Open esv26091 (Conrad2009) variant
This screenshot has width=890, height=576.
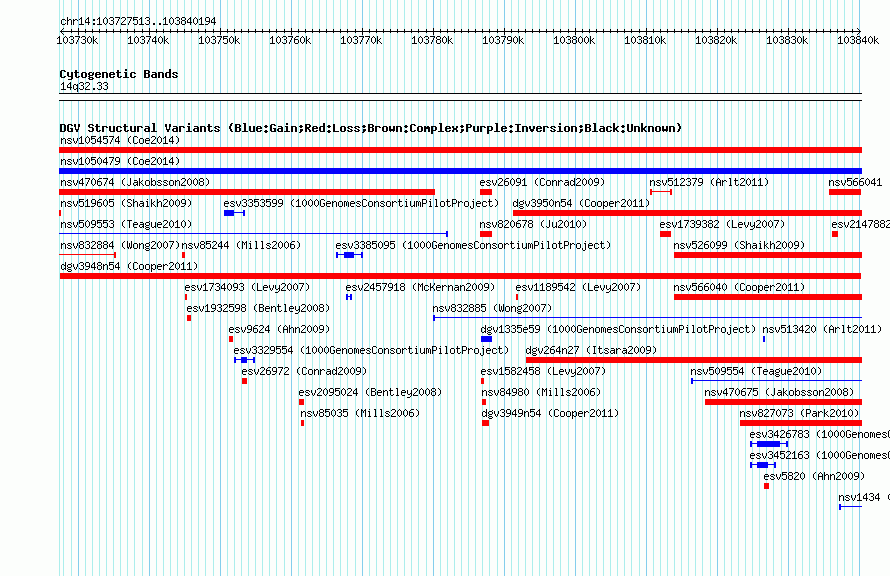(542, 182)
